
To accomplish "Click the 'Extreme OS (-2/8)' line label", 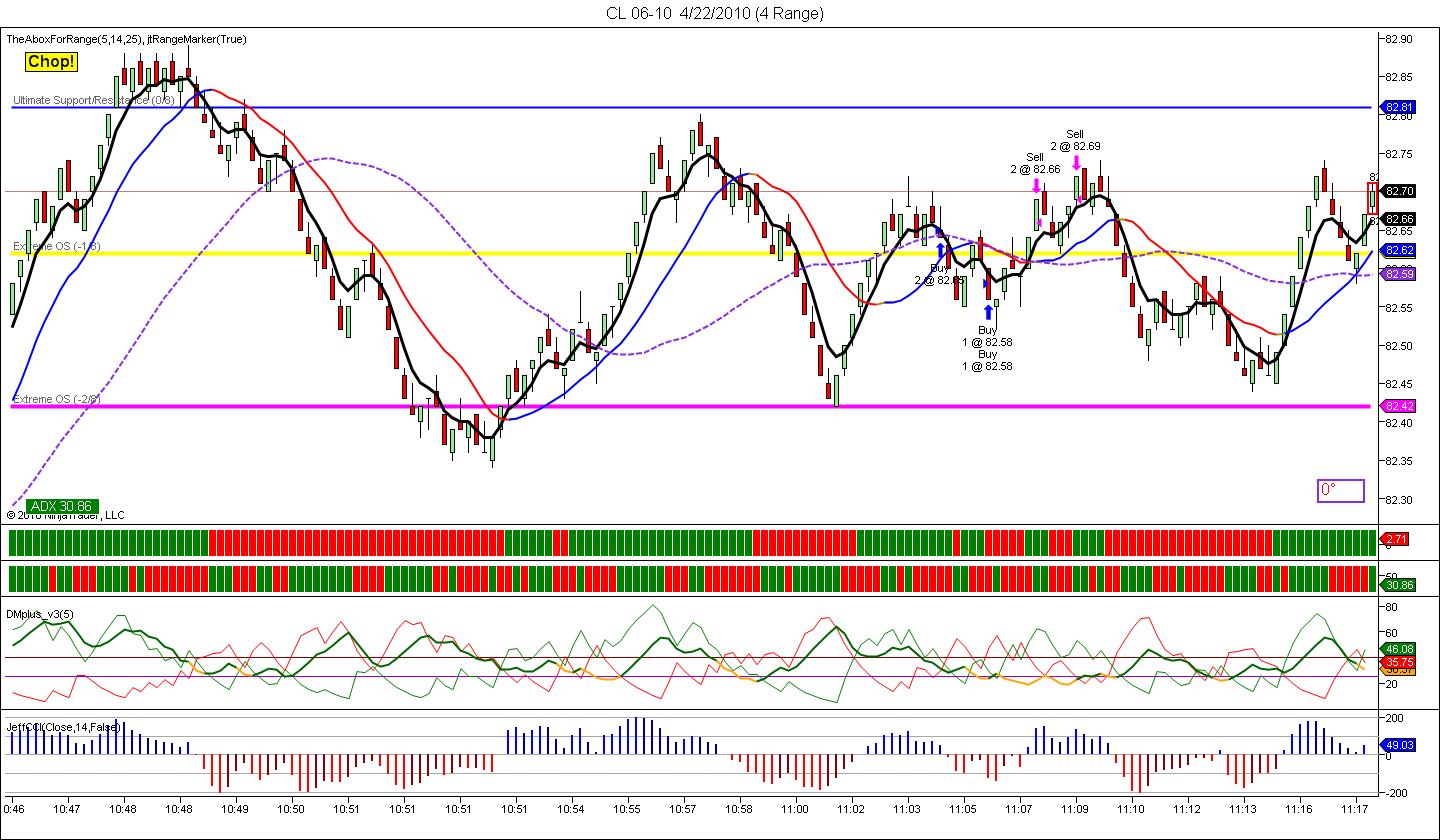I will pyautogui.click(x=57, y=399).
